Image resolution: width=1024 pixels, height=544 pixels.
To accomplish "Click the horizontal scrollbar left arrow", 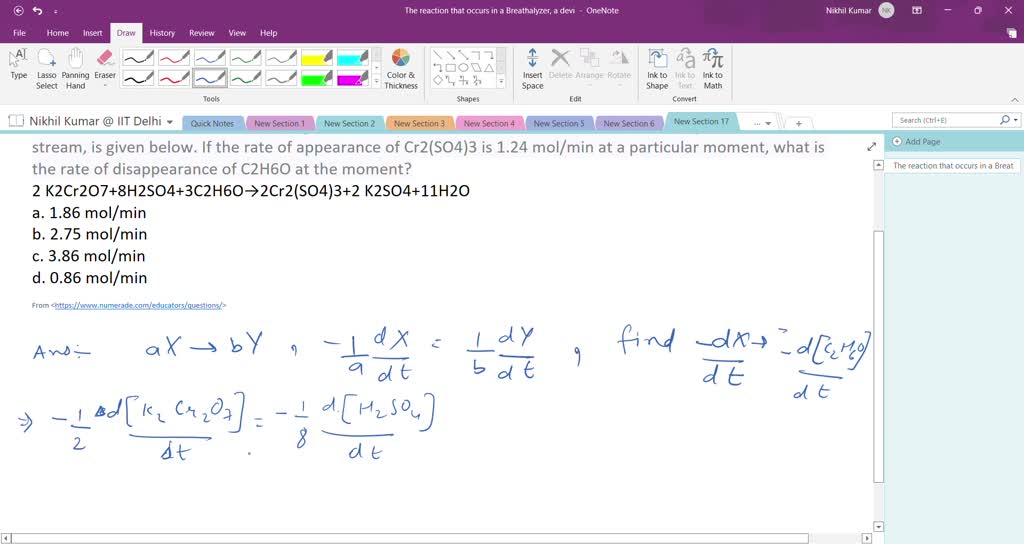I will click(6, 538).
